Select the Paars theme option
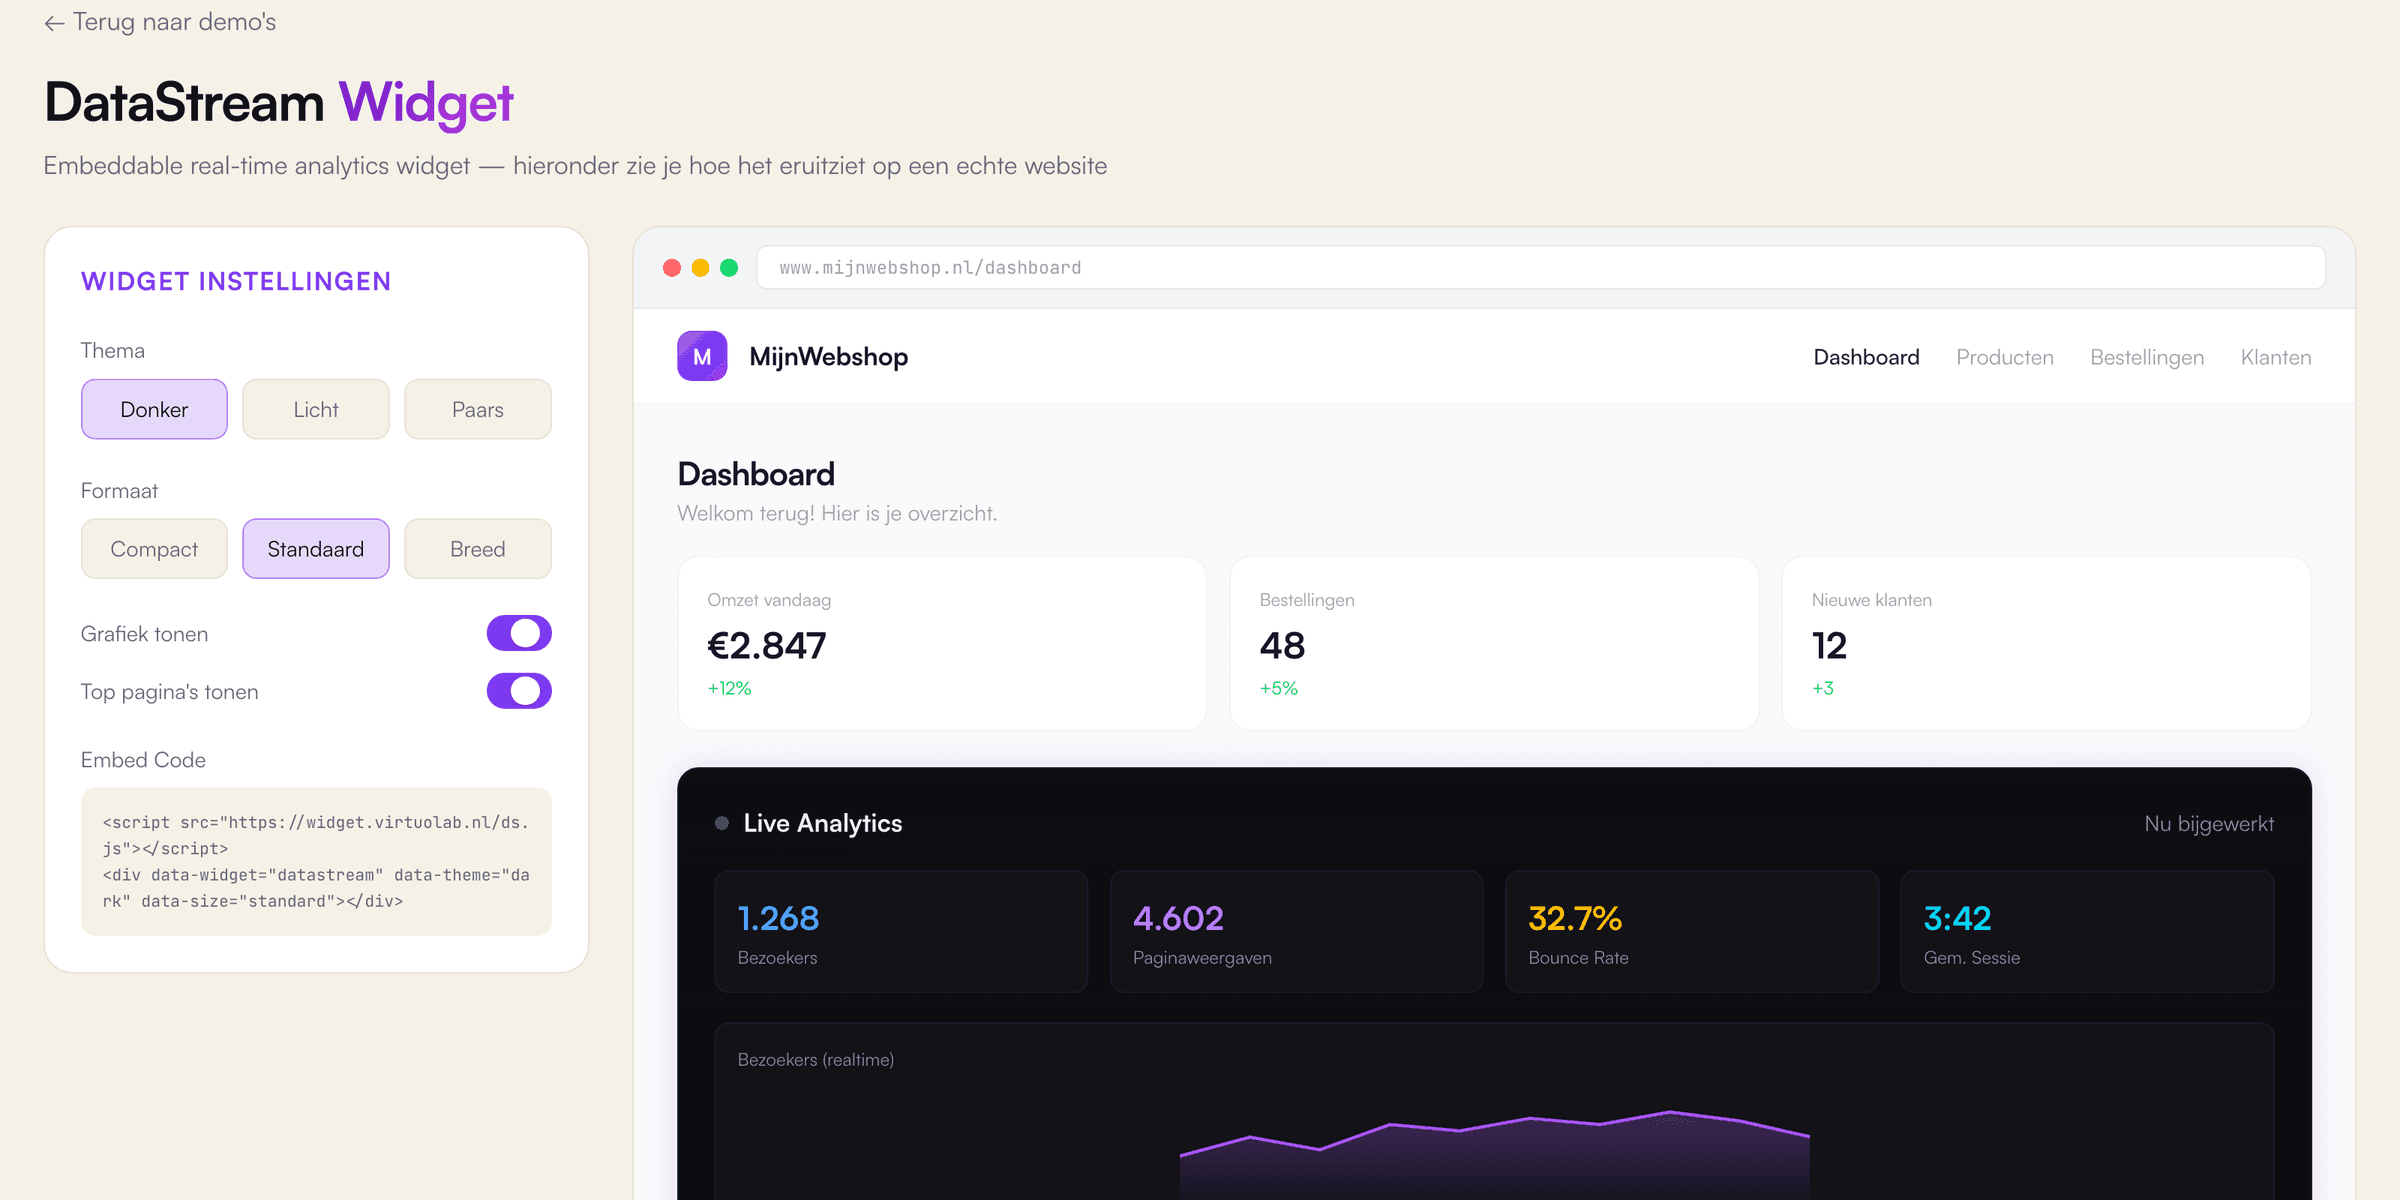2400x1200 pixels. [x=478, y=409]
